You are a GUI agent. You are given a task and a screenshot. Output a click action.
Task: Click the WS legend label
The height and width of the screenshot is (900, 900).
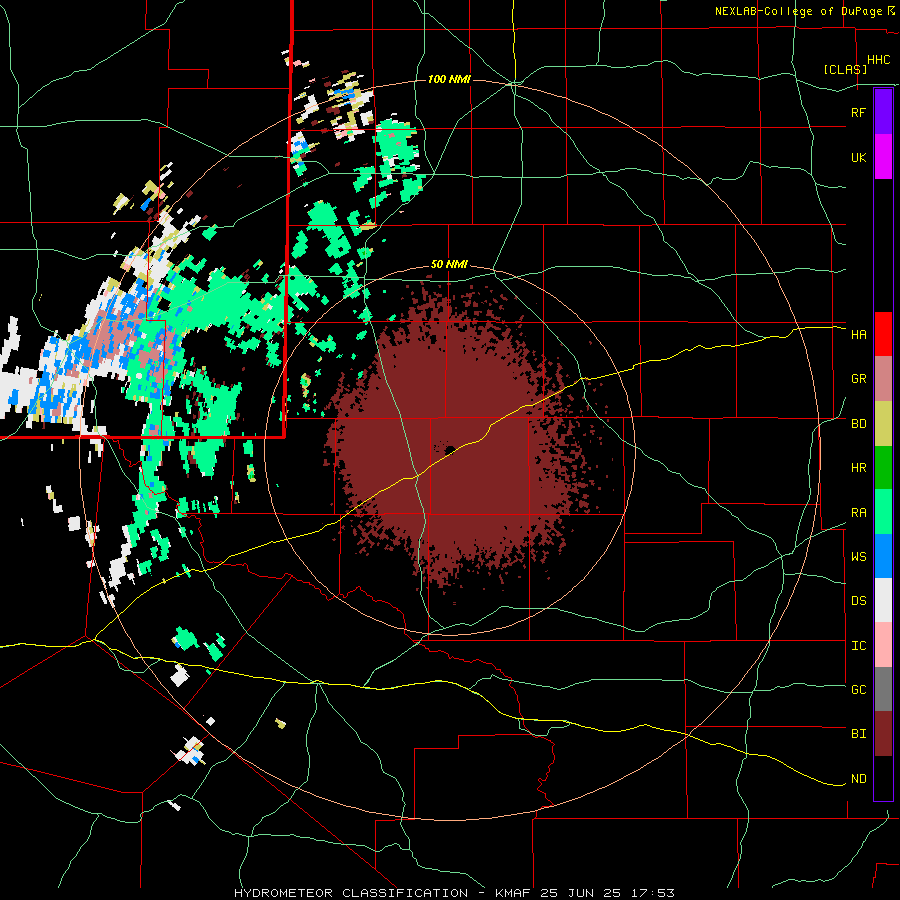pos(858,556)
